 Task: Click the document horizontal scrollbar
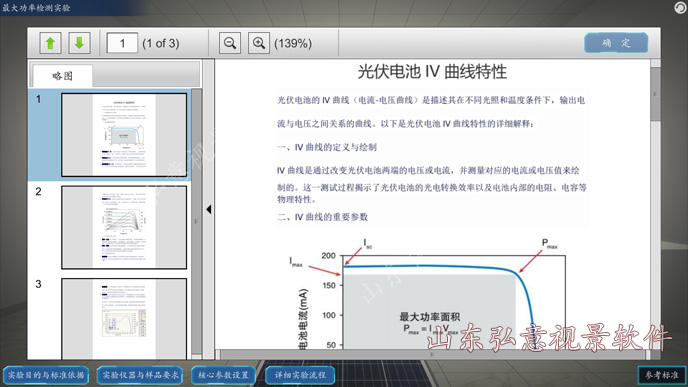coord(433,354)
